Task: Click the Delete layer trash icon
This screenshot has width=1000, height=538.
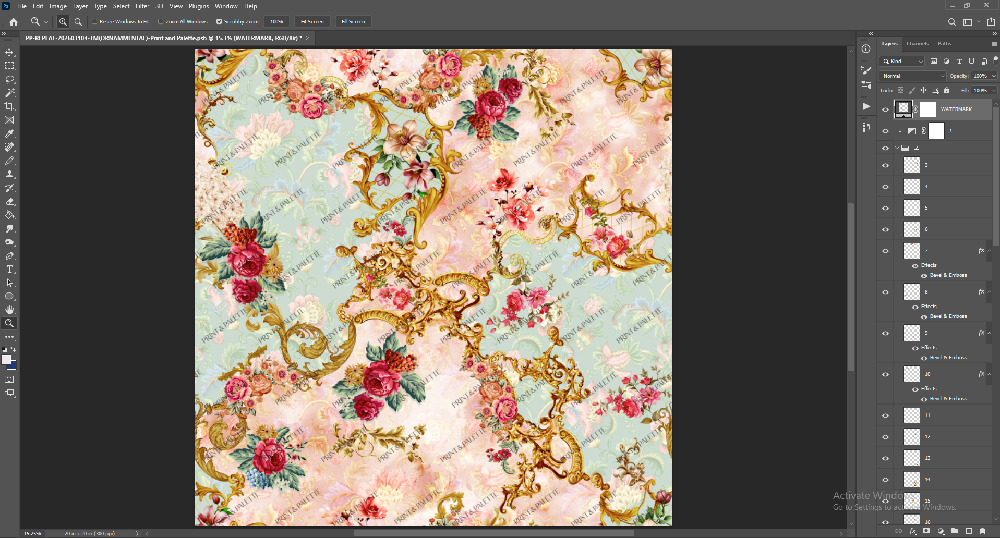Action: click(983, 530)
